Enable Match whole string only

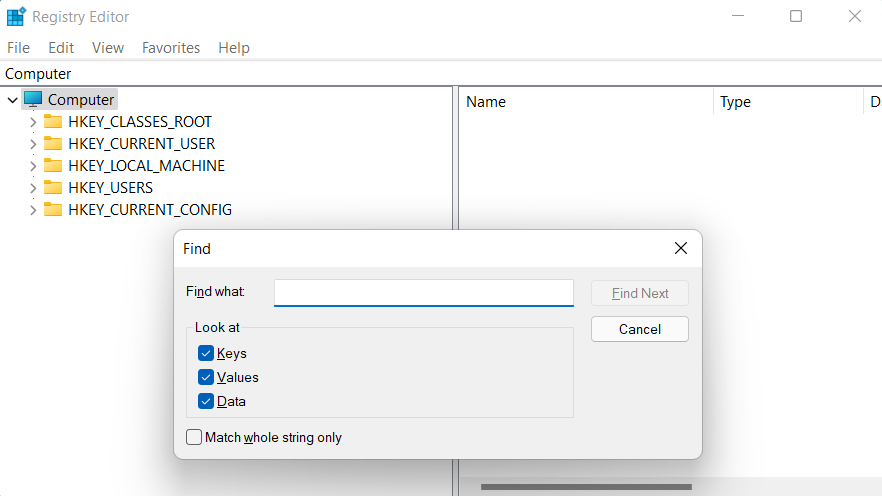click(194, 437)
